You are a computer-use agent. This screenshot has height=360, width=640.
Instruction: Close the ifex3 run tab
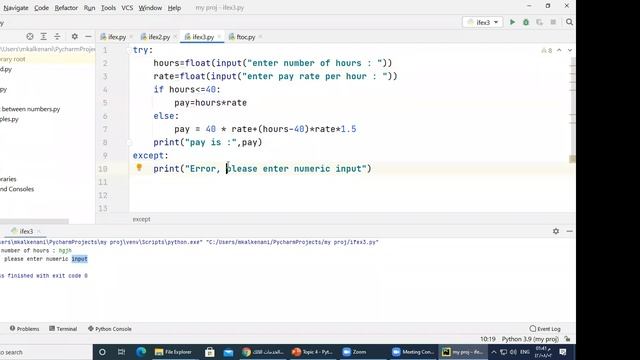[39, 231]
